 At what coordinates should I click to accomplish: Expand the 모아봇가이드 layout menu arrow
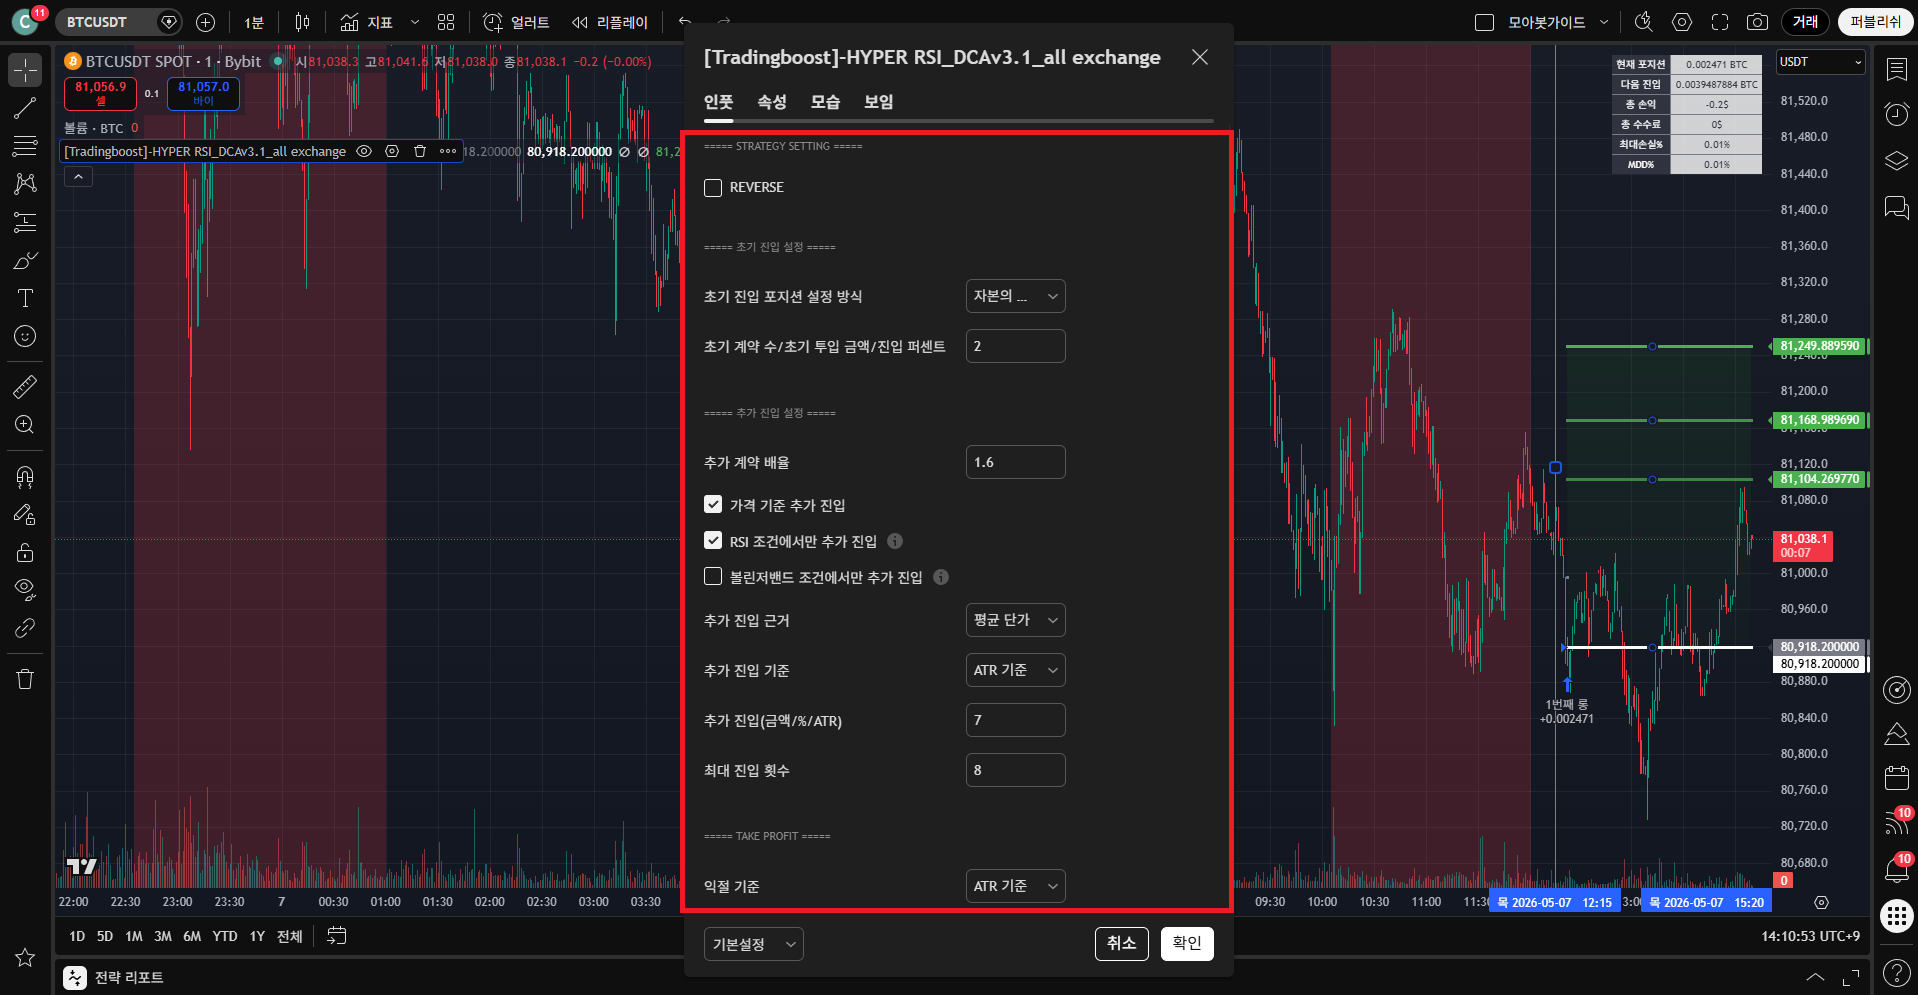coord(1604,22)
